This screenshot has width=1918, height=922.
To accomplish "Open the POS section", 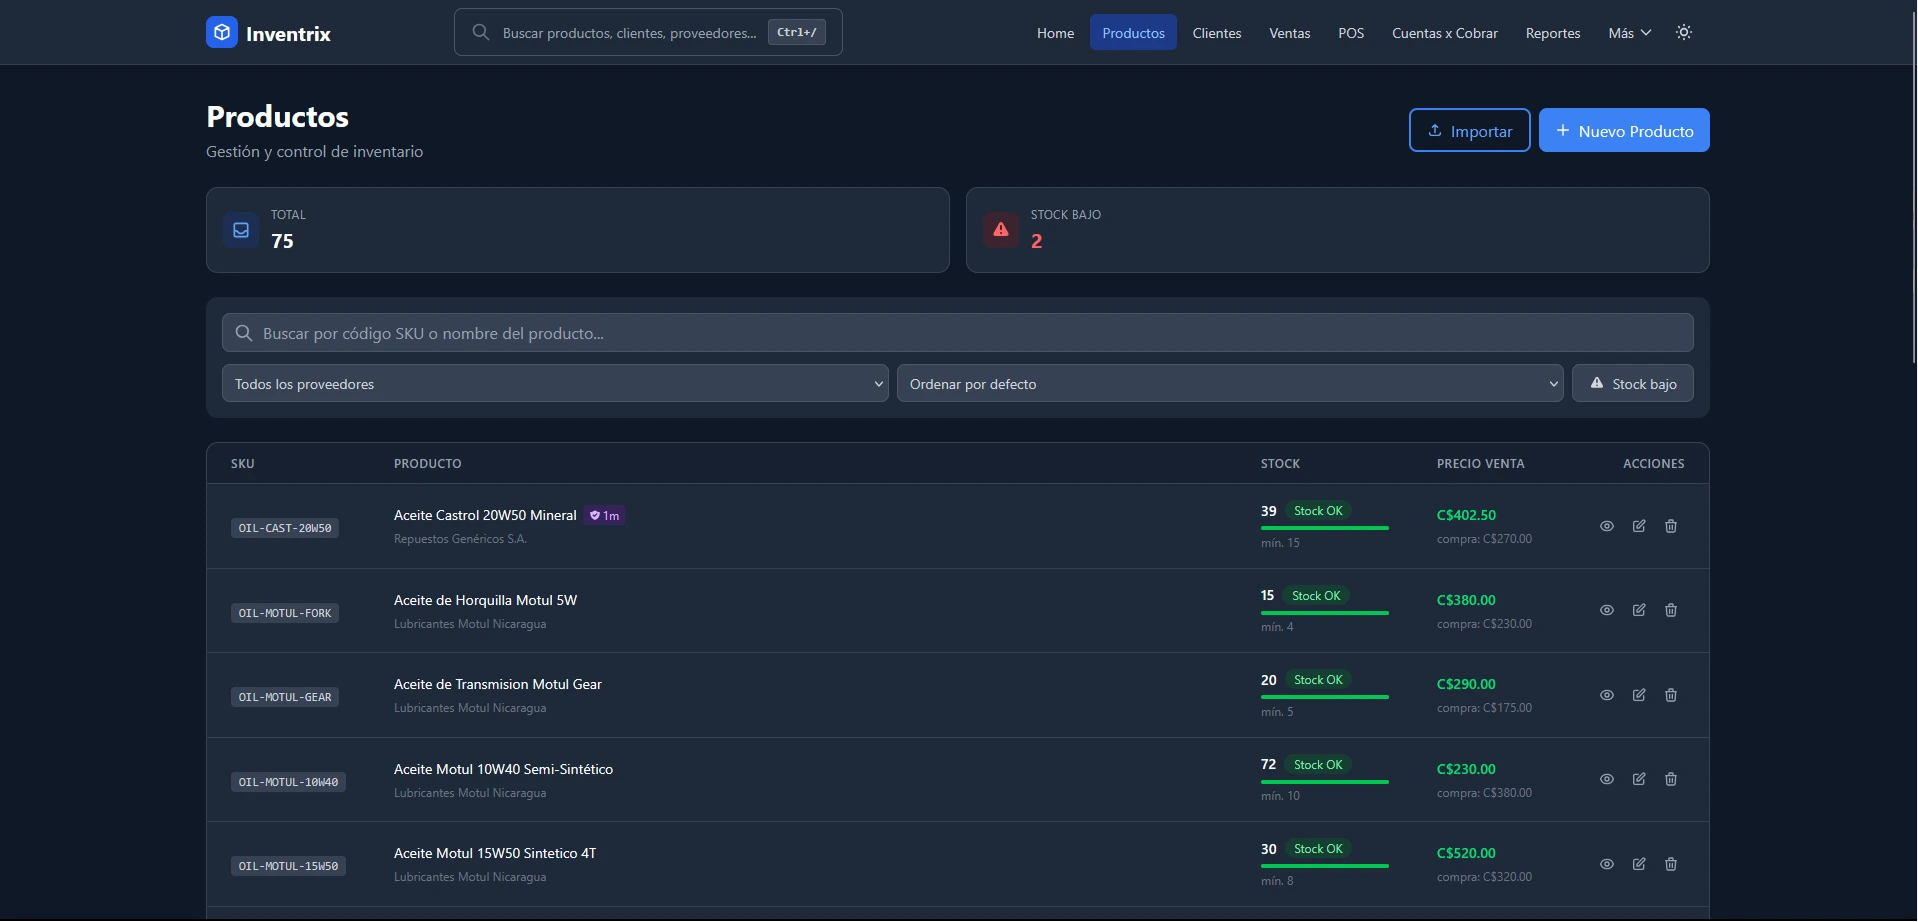I will click(1351, 33).
